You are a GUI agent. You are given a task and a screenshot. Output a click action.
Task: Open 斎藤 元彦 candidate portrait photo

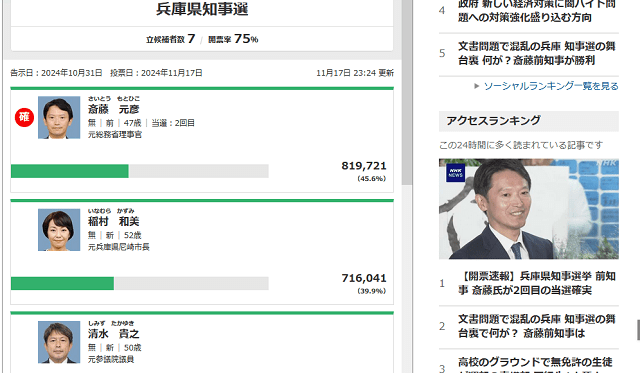point(59,118)
